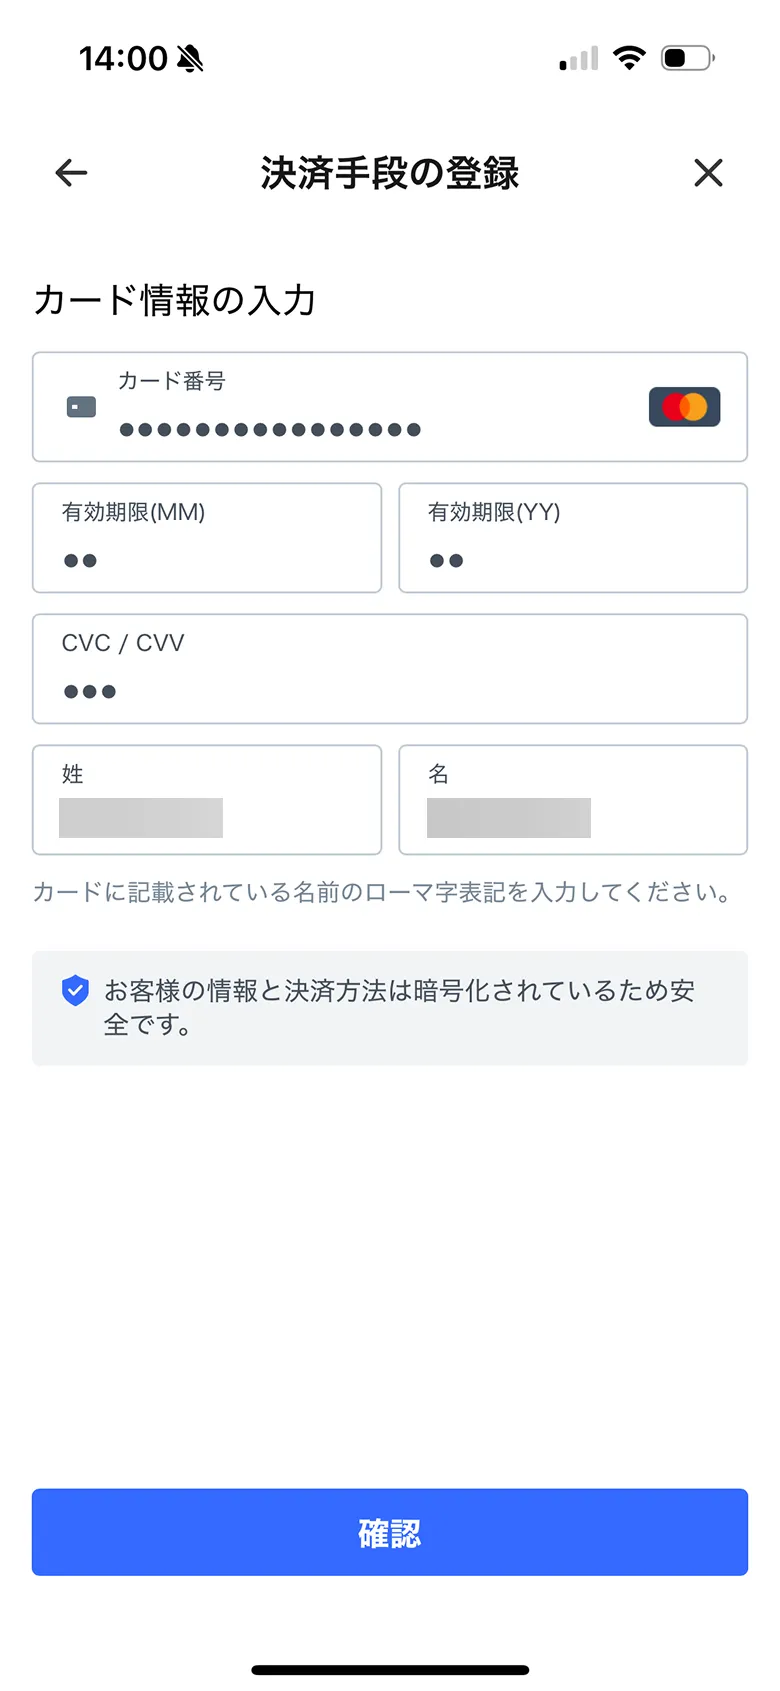The image size is (780, 1691).
Task: Click the Wi-Fi status icon
Action: point(629,58)
